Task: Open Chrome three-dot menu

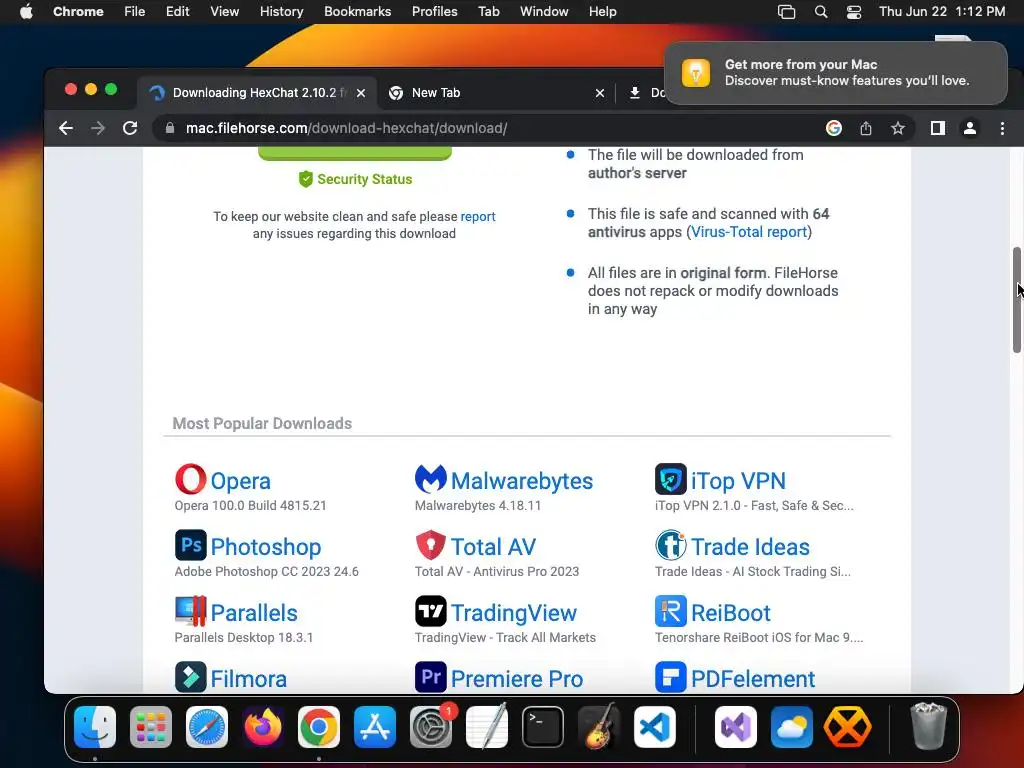Action: pyautogui.click(x=1002, y=128)
